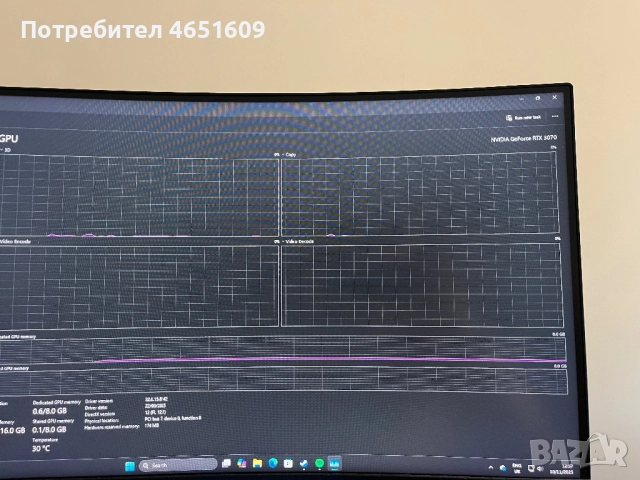Select the NVIDIA GeForce RTX 3070 text
Viewport: 640px width, 480px height.
tap(524, 138)
